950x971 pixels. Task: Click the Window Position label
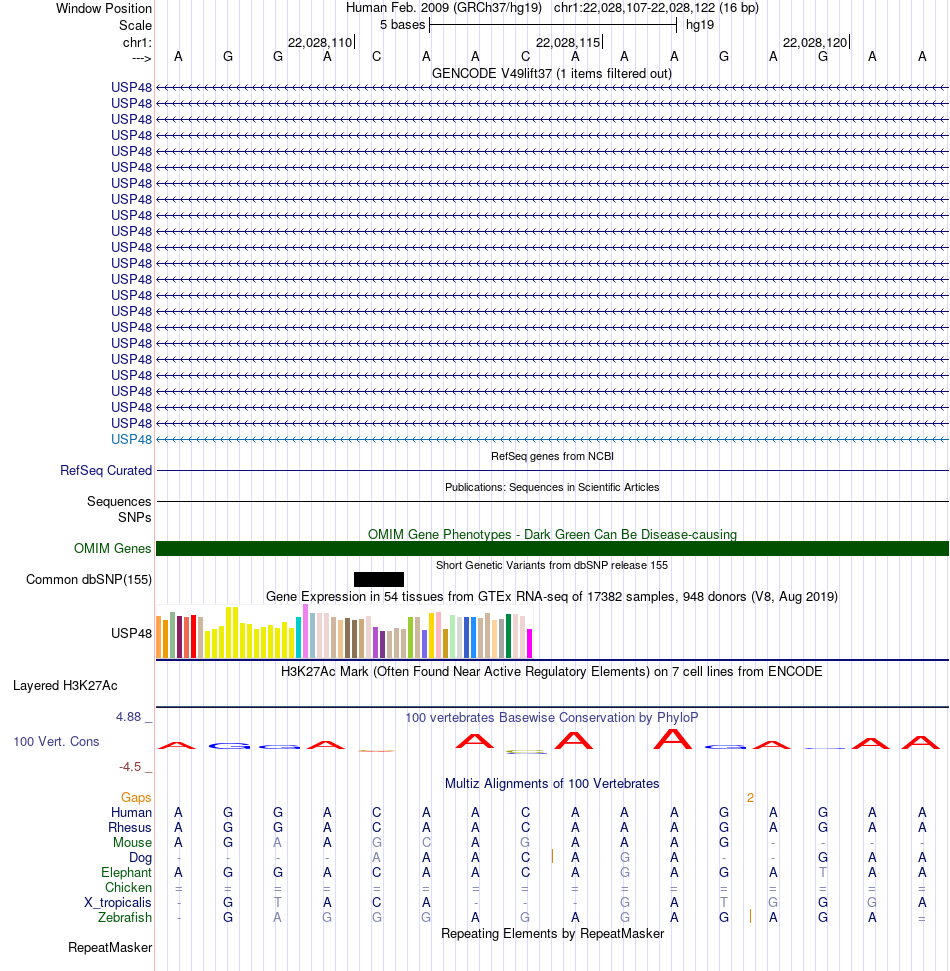coord(103,9)
